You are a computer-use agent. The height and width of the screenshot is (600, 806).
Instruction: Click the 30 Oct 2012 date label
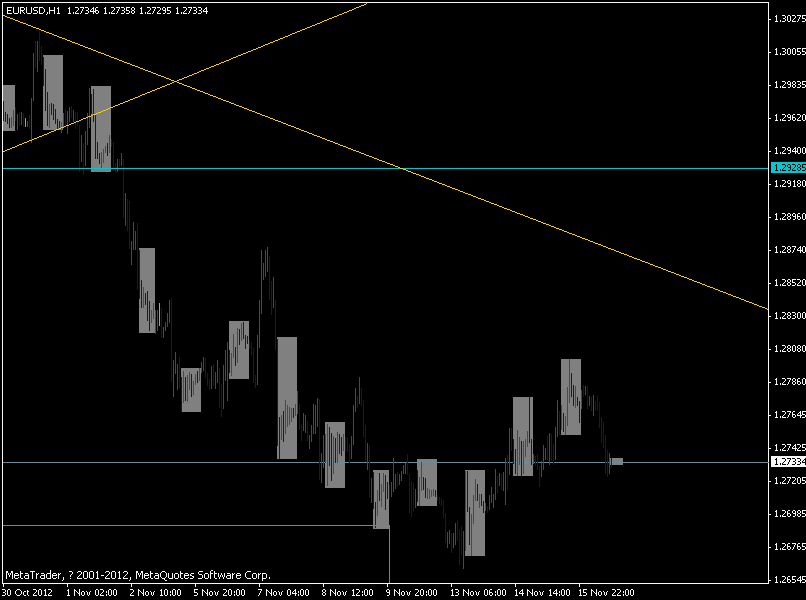(x=27, y=593)
